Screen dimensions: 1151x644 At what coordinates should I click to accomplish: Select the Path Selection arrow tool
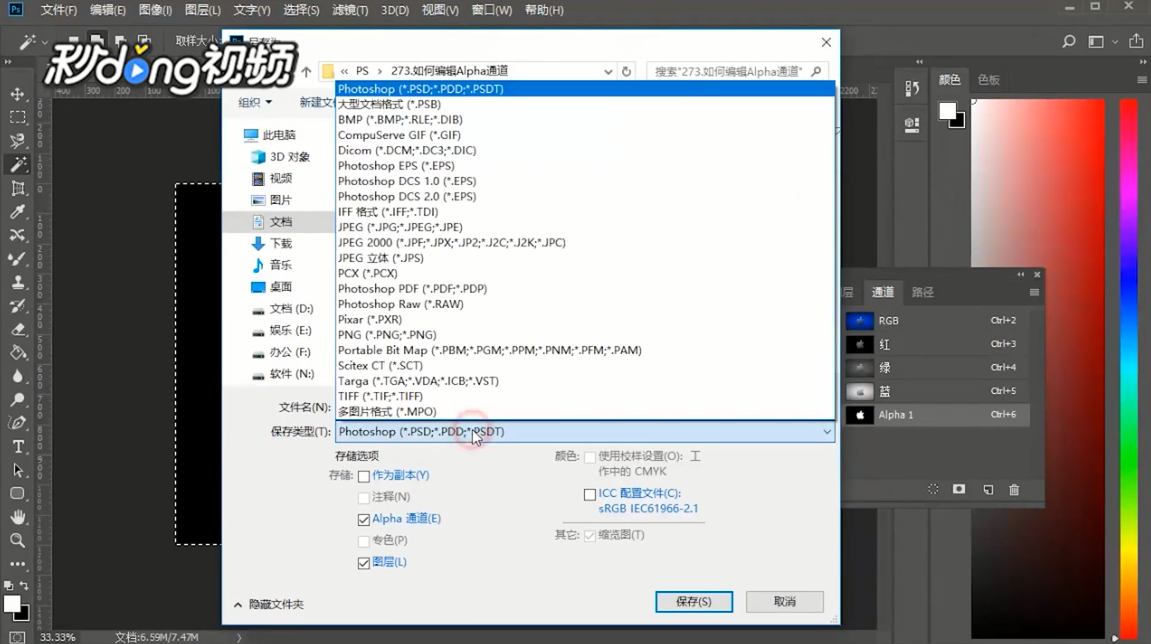(x=18, y=470)
